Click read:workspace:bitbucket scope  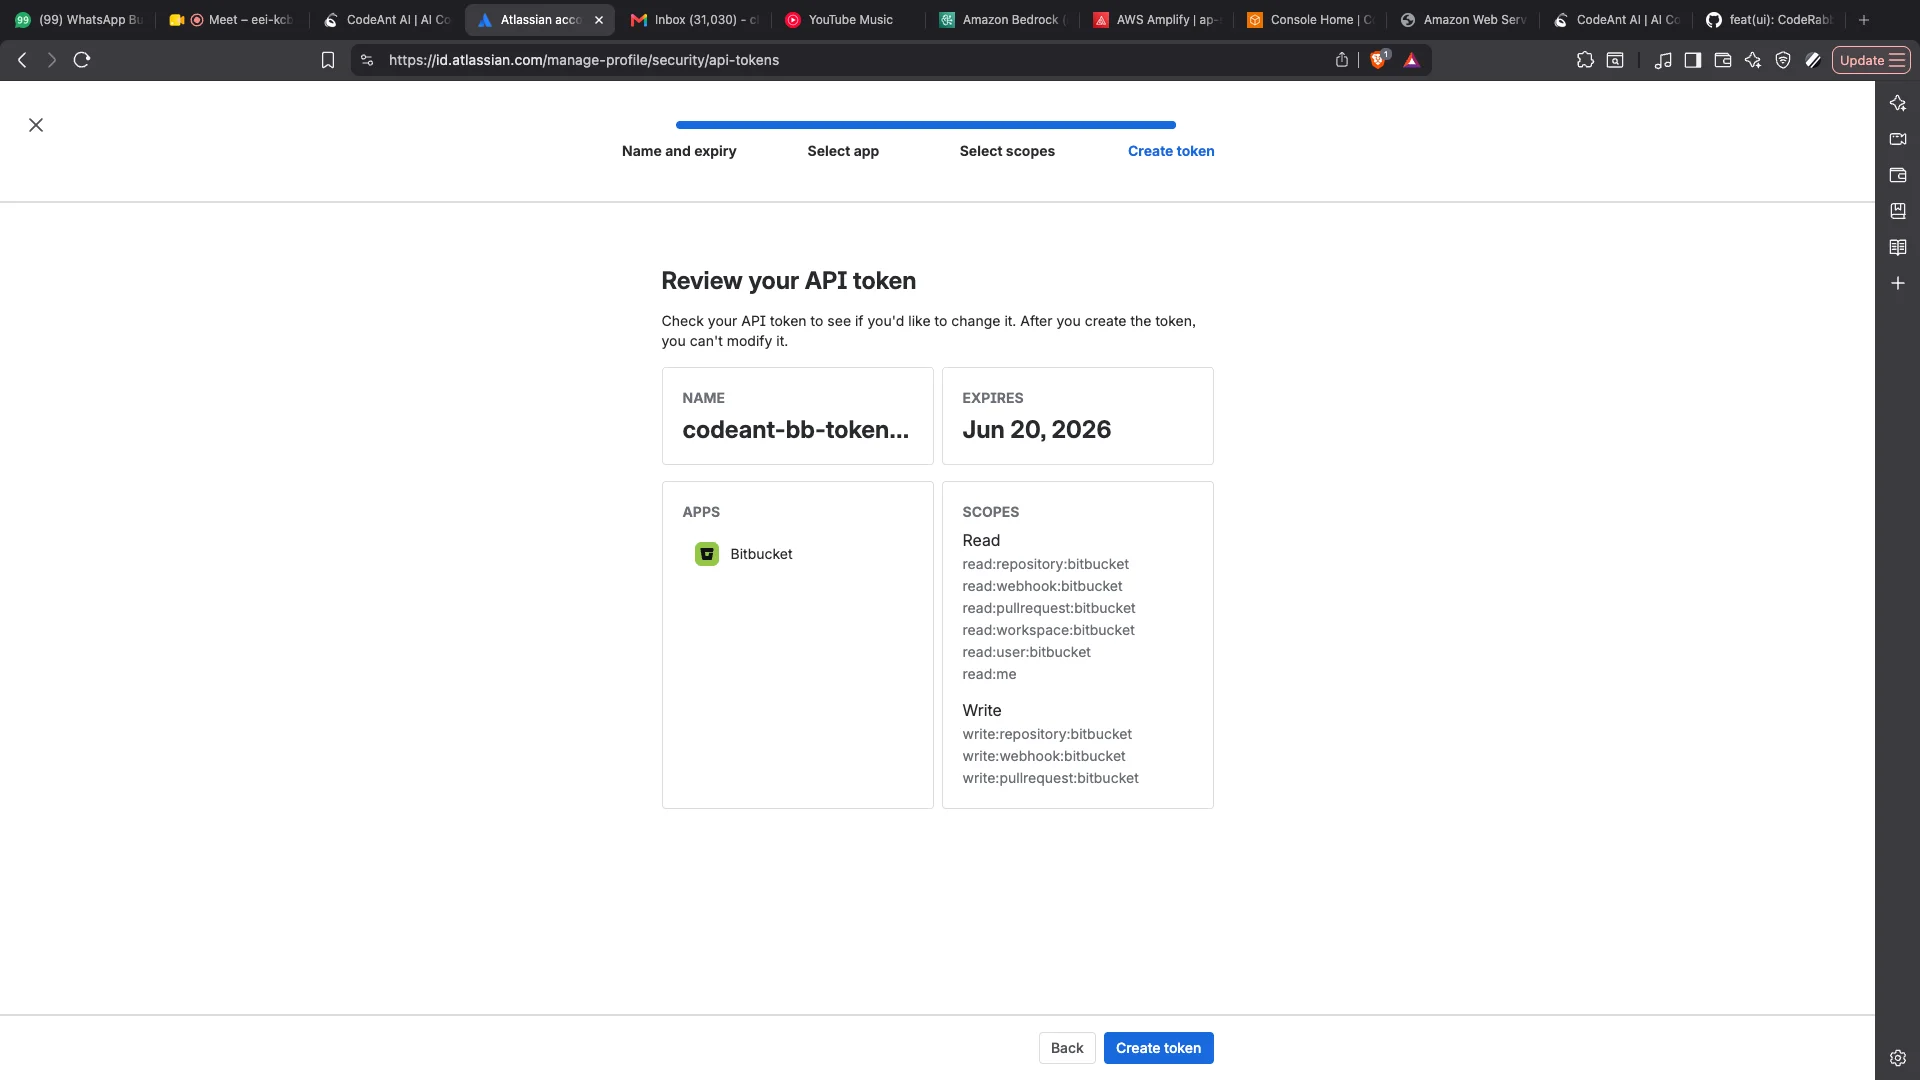tap(1048, 630)
